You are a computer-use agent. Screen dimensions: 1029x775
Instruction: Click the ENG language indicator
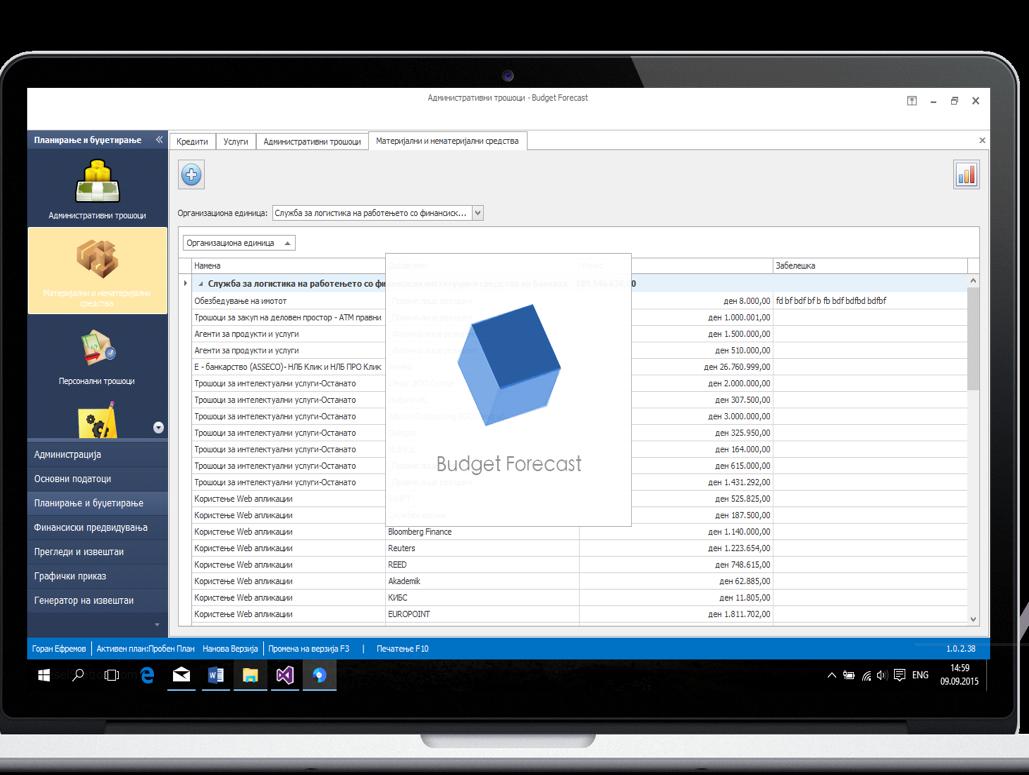(920, 675)
